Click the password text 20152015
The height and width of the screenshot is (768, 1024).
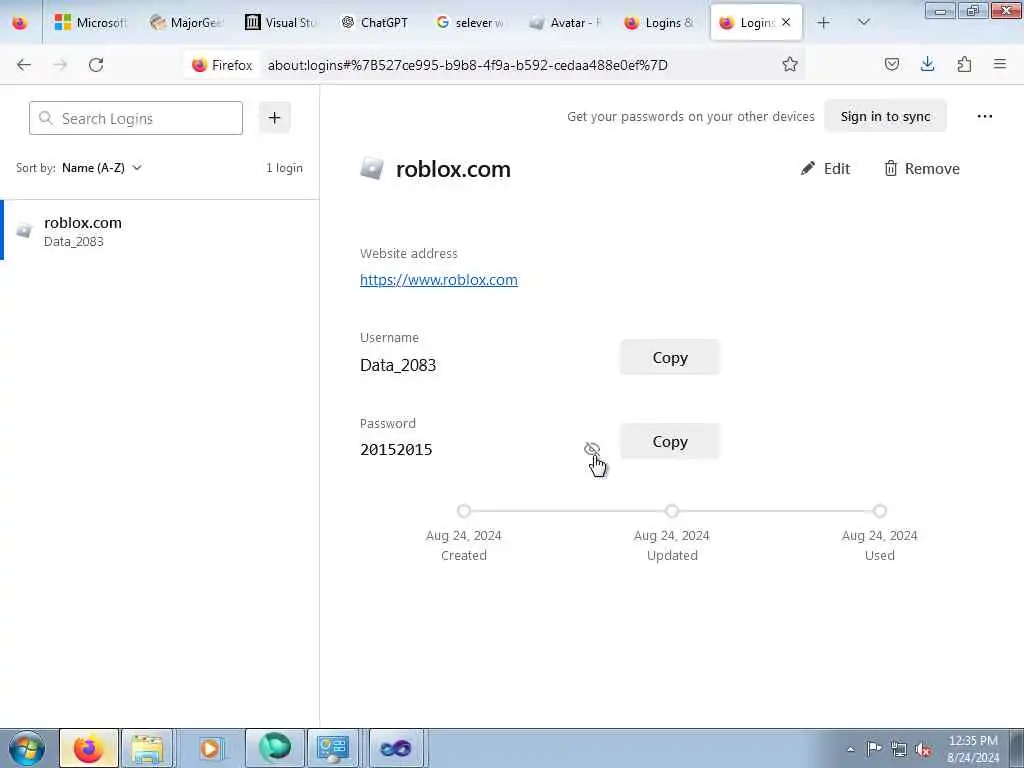click(396, 449)
